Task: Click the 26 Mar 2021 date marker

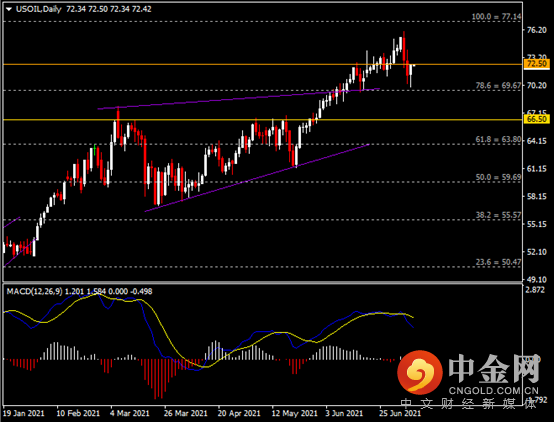Action: (185, 413)
